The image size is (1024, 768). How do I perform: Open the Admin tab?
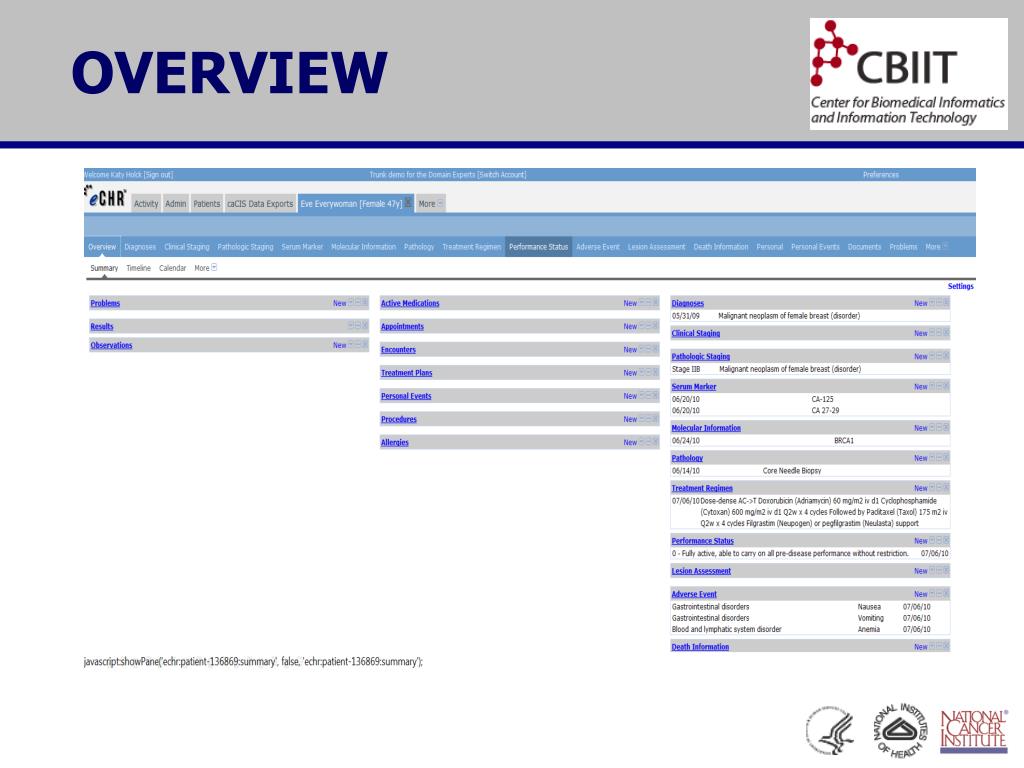click(175, 204)
